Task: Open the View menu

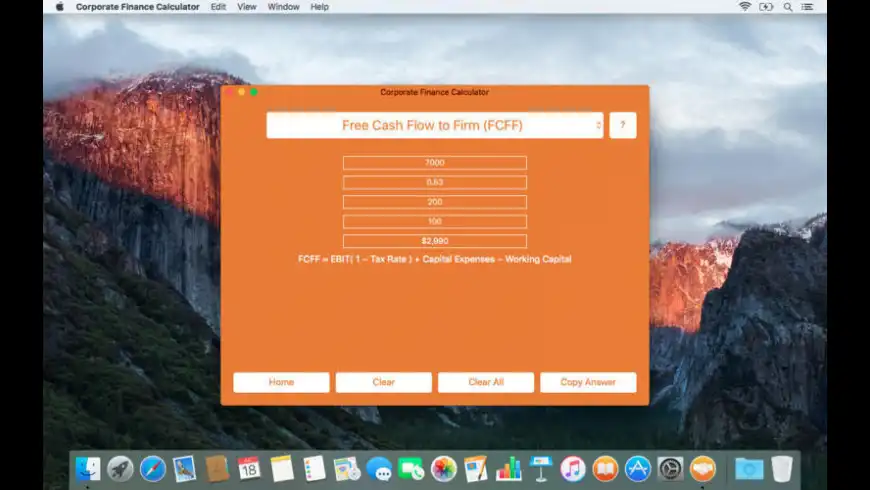Action: (x=247, y=7)
